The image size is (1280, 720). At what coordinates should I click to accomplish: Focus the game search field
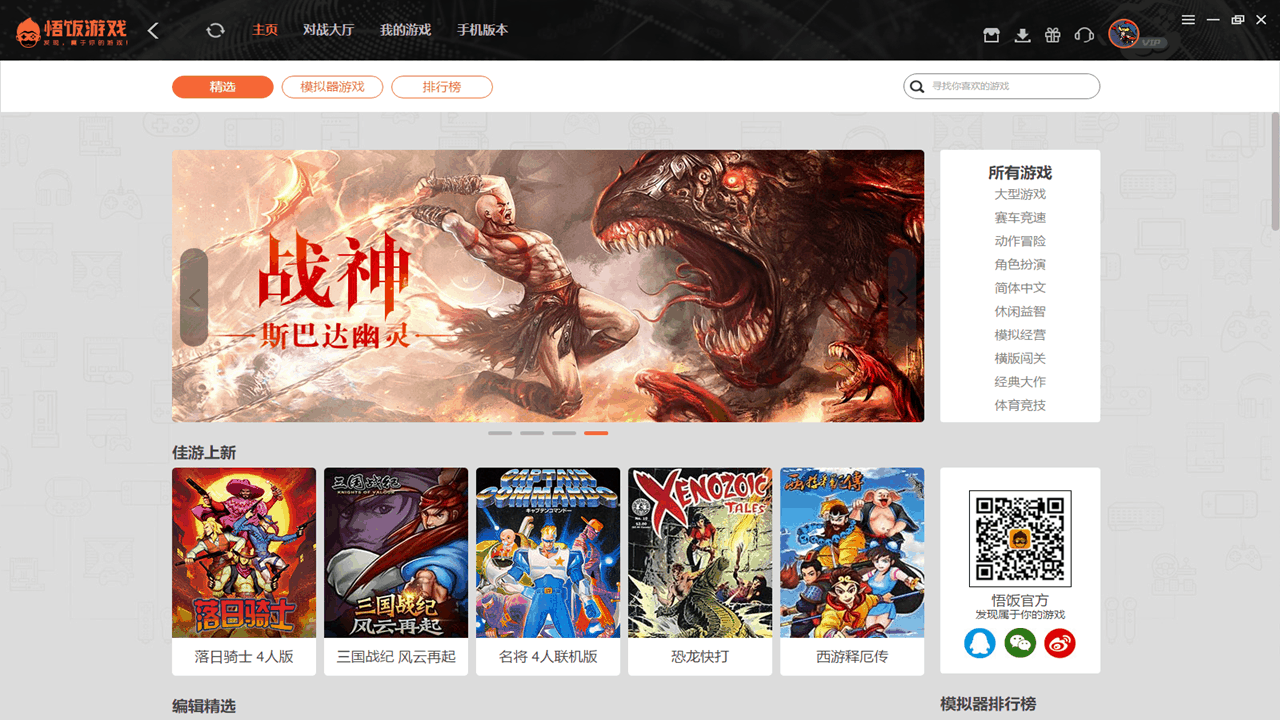(1002, 87)
